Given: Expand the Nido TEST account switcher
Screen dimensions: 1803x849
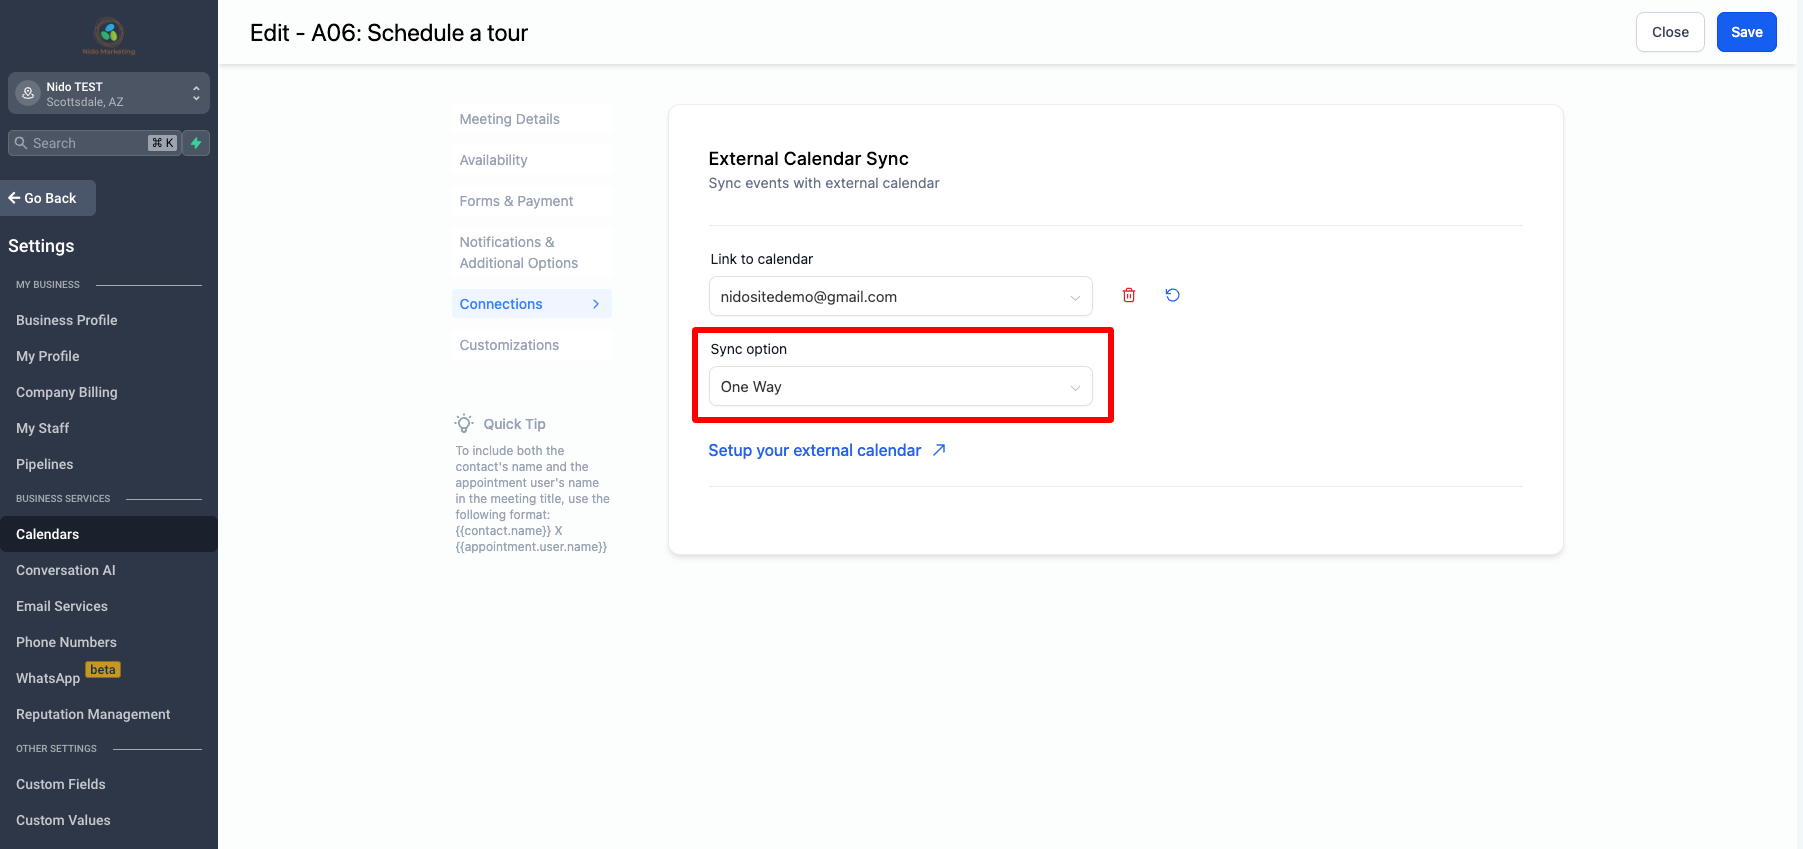Looking at the screenshot, I should (109, 93).
